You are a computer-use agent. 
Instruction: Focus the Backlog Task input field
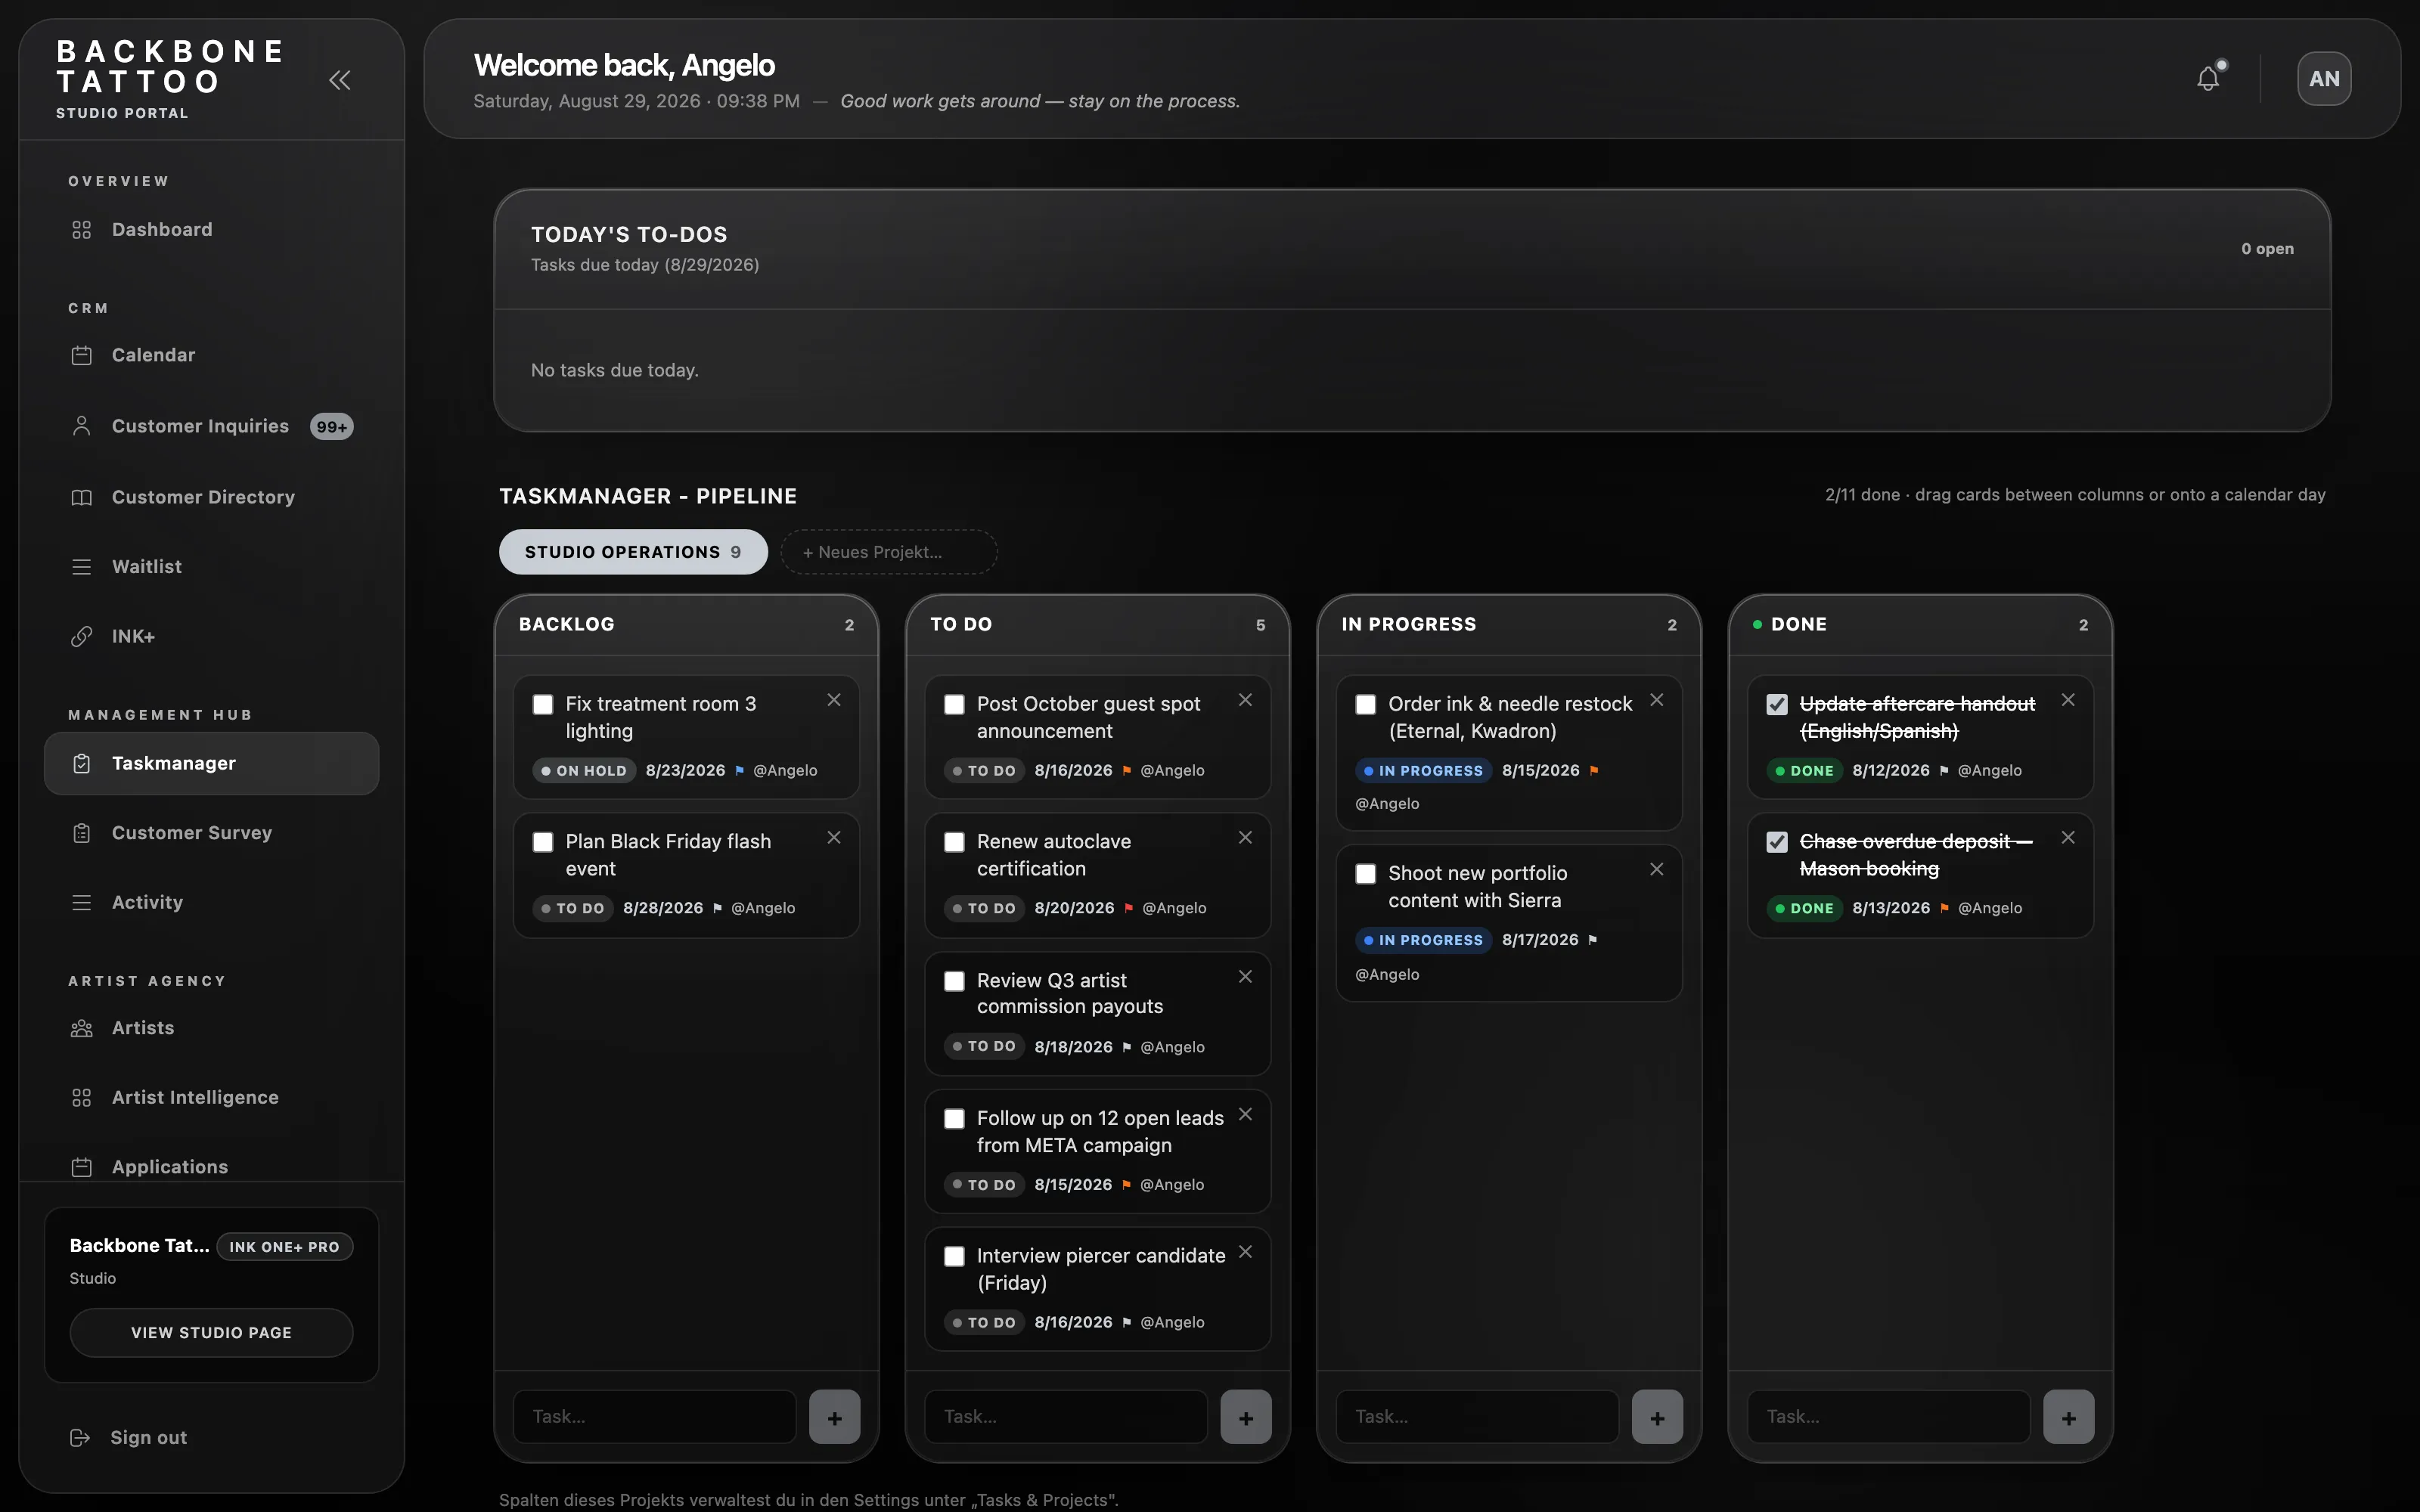[x=654, y=1417]
